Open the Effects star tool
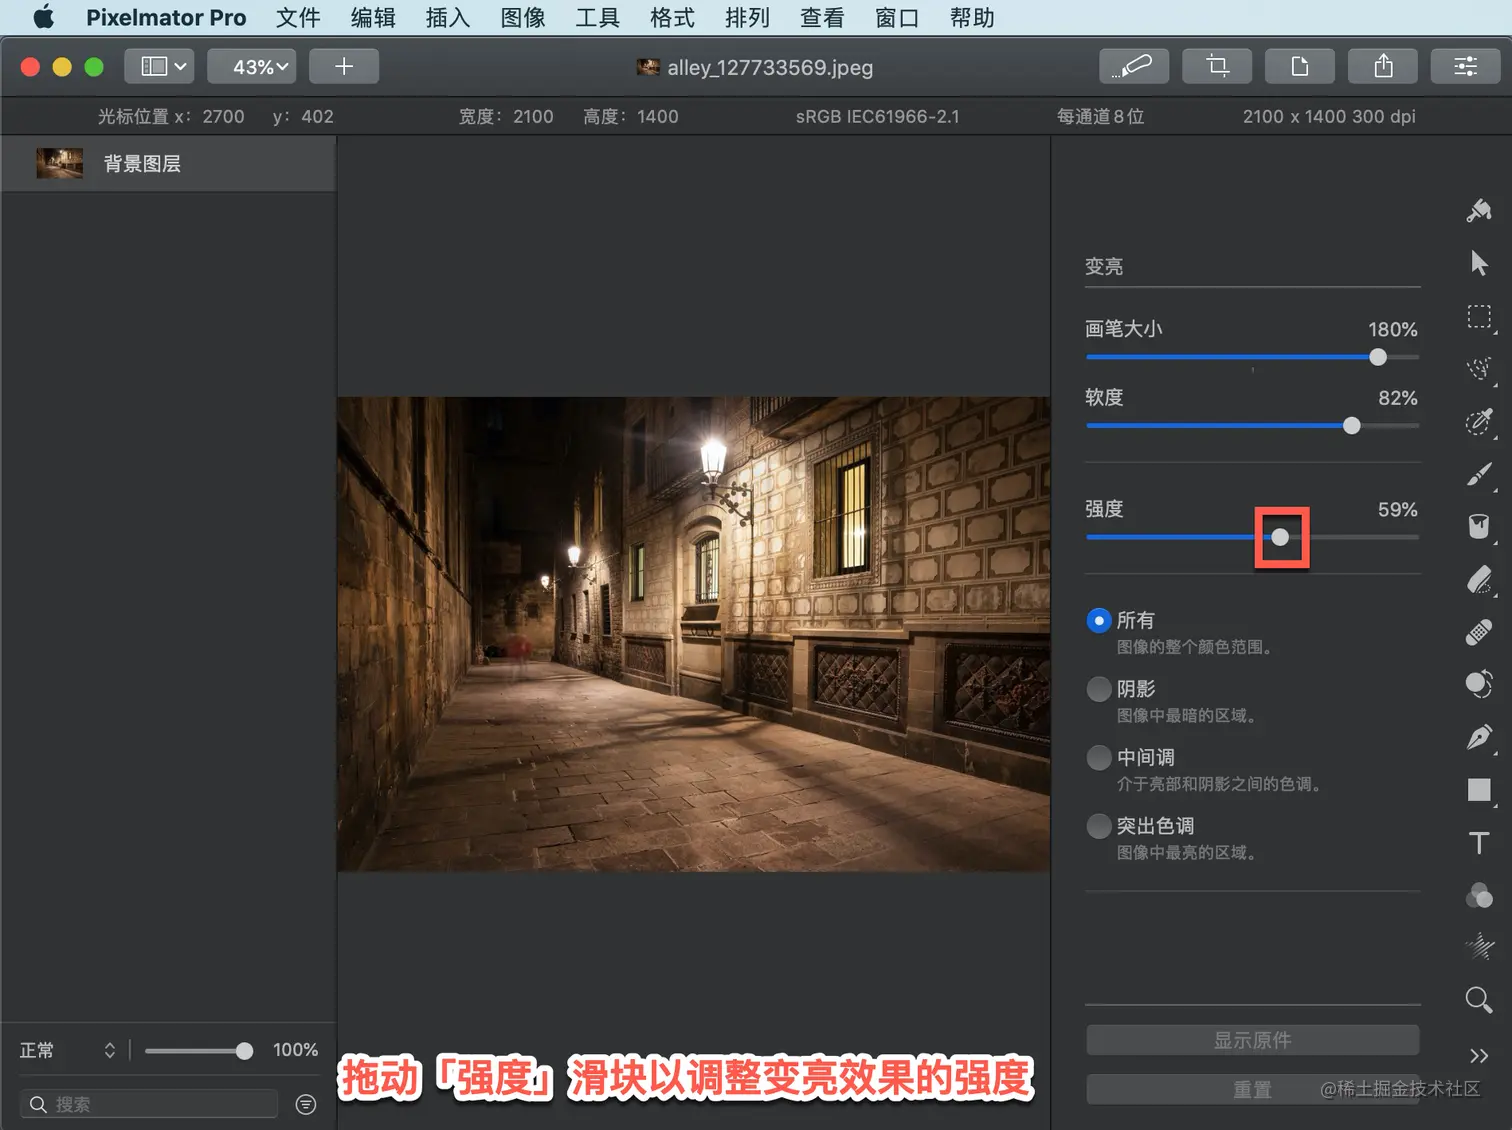This screenshot has width=1512, height=1130. [1479, 946]
